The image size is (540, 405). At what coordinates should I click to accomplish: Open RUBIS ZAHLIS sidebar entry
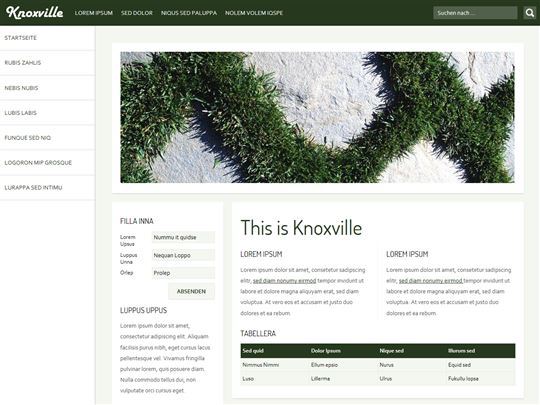pyautogui.click(x=48, y=63)
